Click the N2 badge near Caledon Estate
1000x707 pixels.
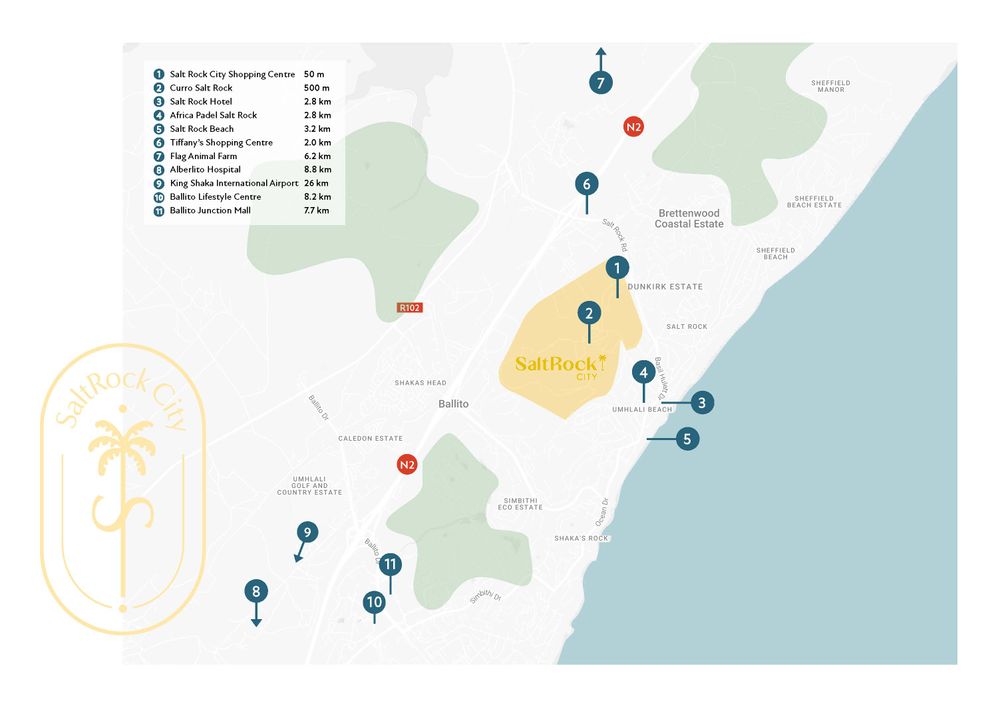tap(406, 465)
